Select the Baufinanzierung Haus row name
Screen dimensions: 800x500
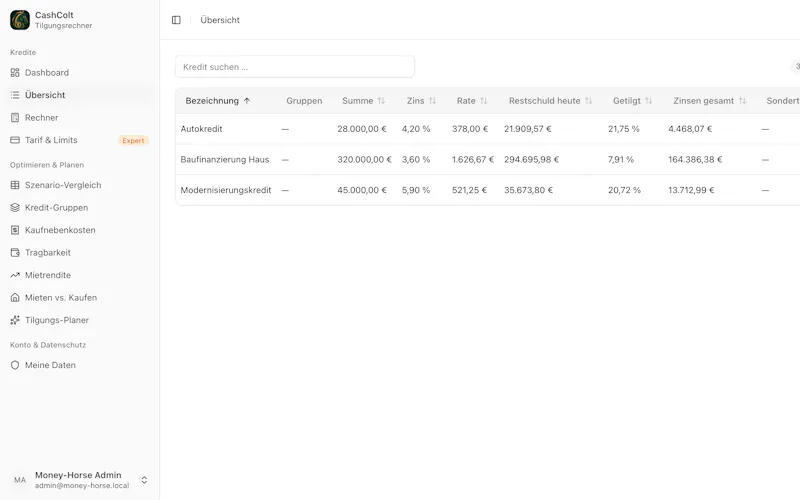point(224,160)
